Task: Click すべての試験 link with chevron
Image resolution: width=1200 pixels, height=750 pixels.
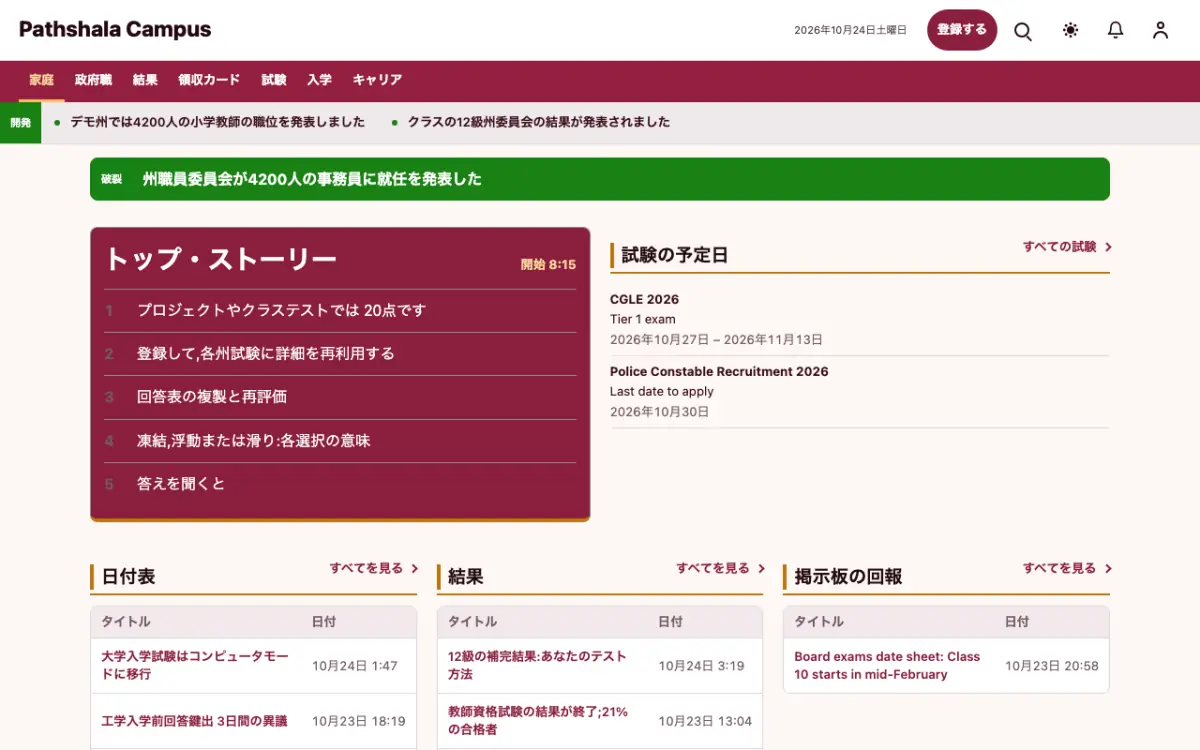Action: coord(1067,247)
